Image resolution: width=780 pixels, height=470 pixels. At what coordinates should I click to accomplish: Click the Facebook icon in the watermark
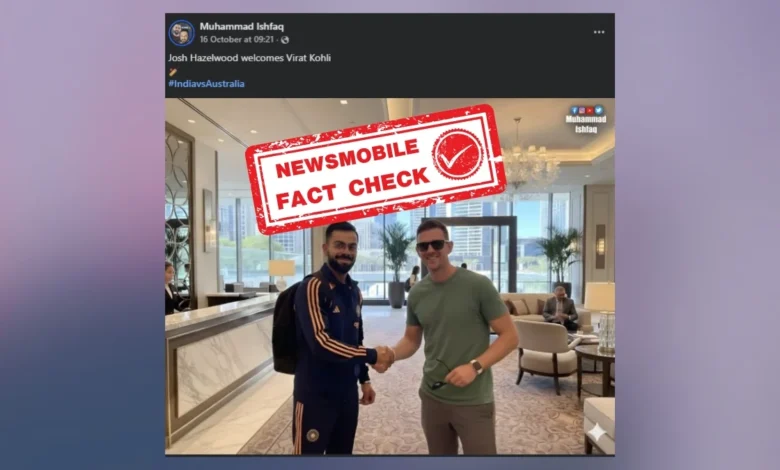(574, 110)
